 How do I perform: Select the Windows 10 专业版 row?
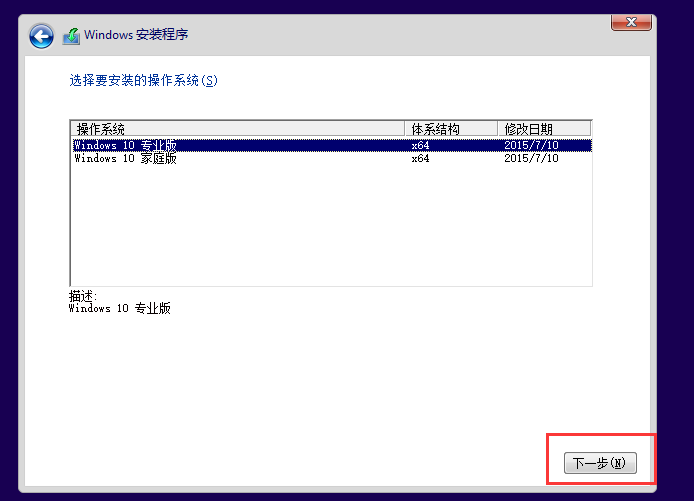click(x=332, y=145)
